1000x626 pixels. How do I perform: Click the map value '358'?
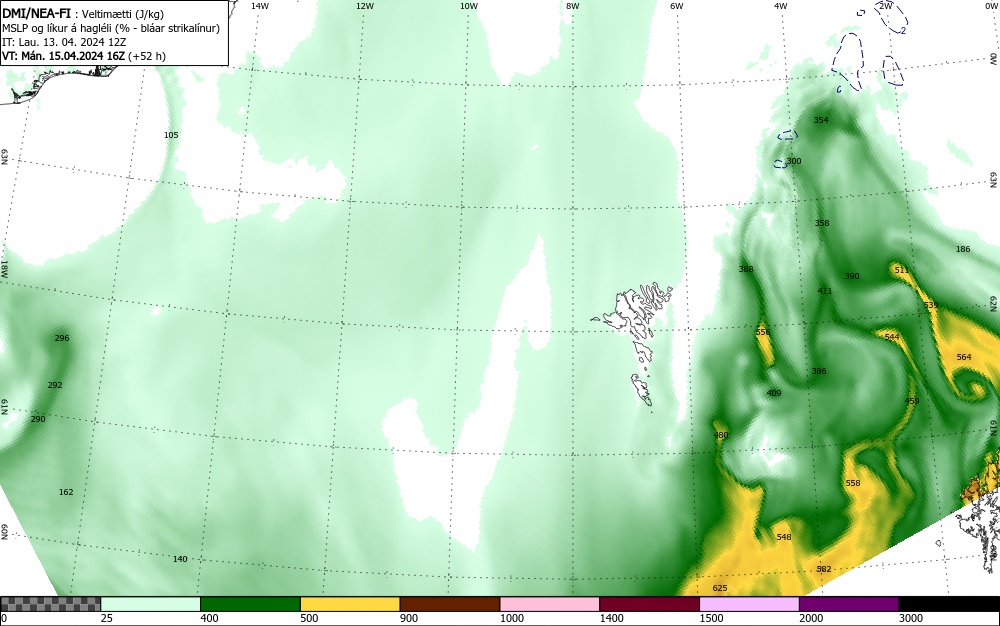[x=822, y=223]
